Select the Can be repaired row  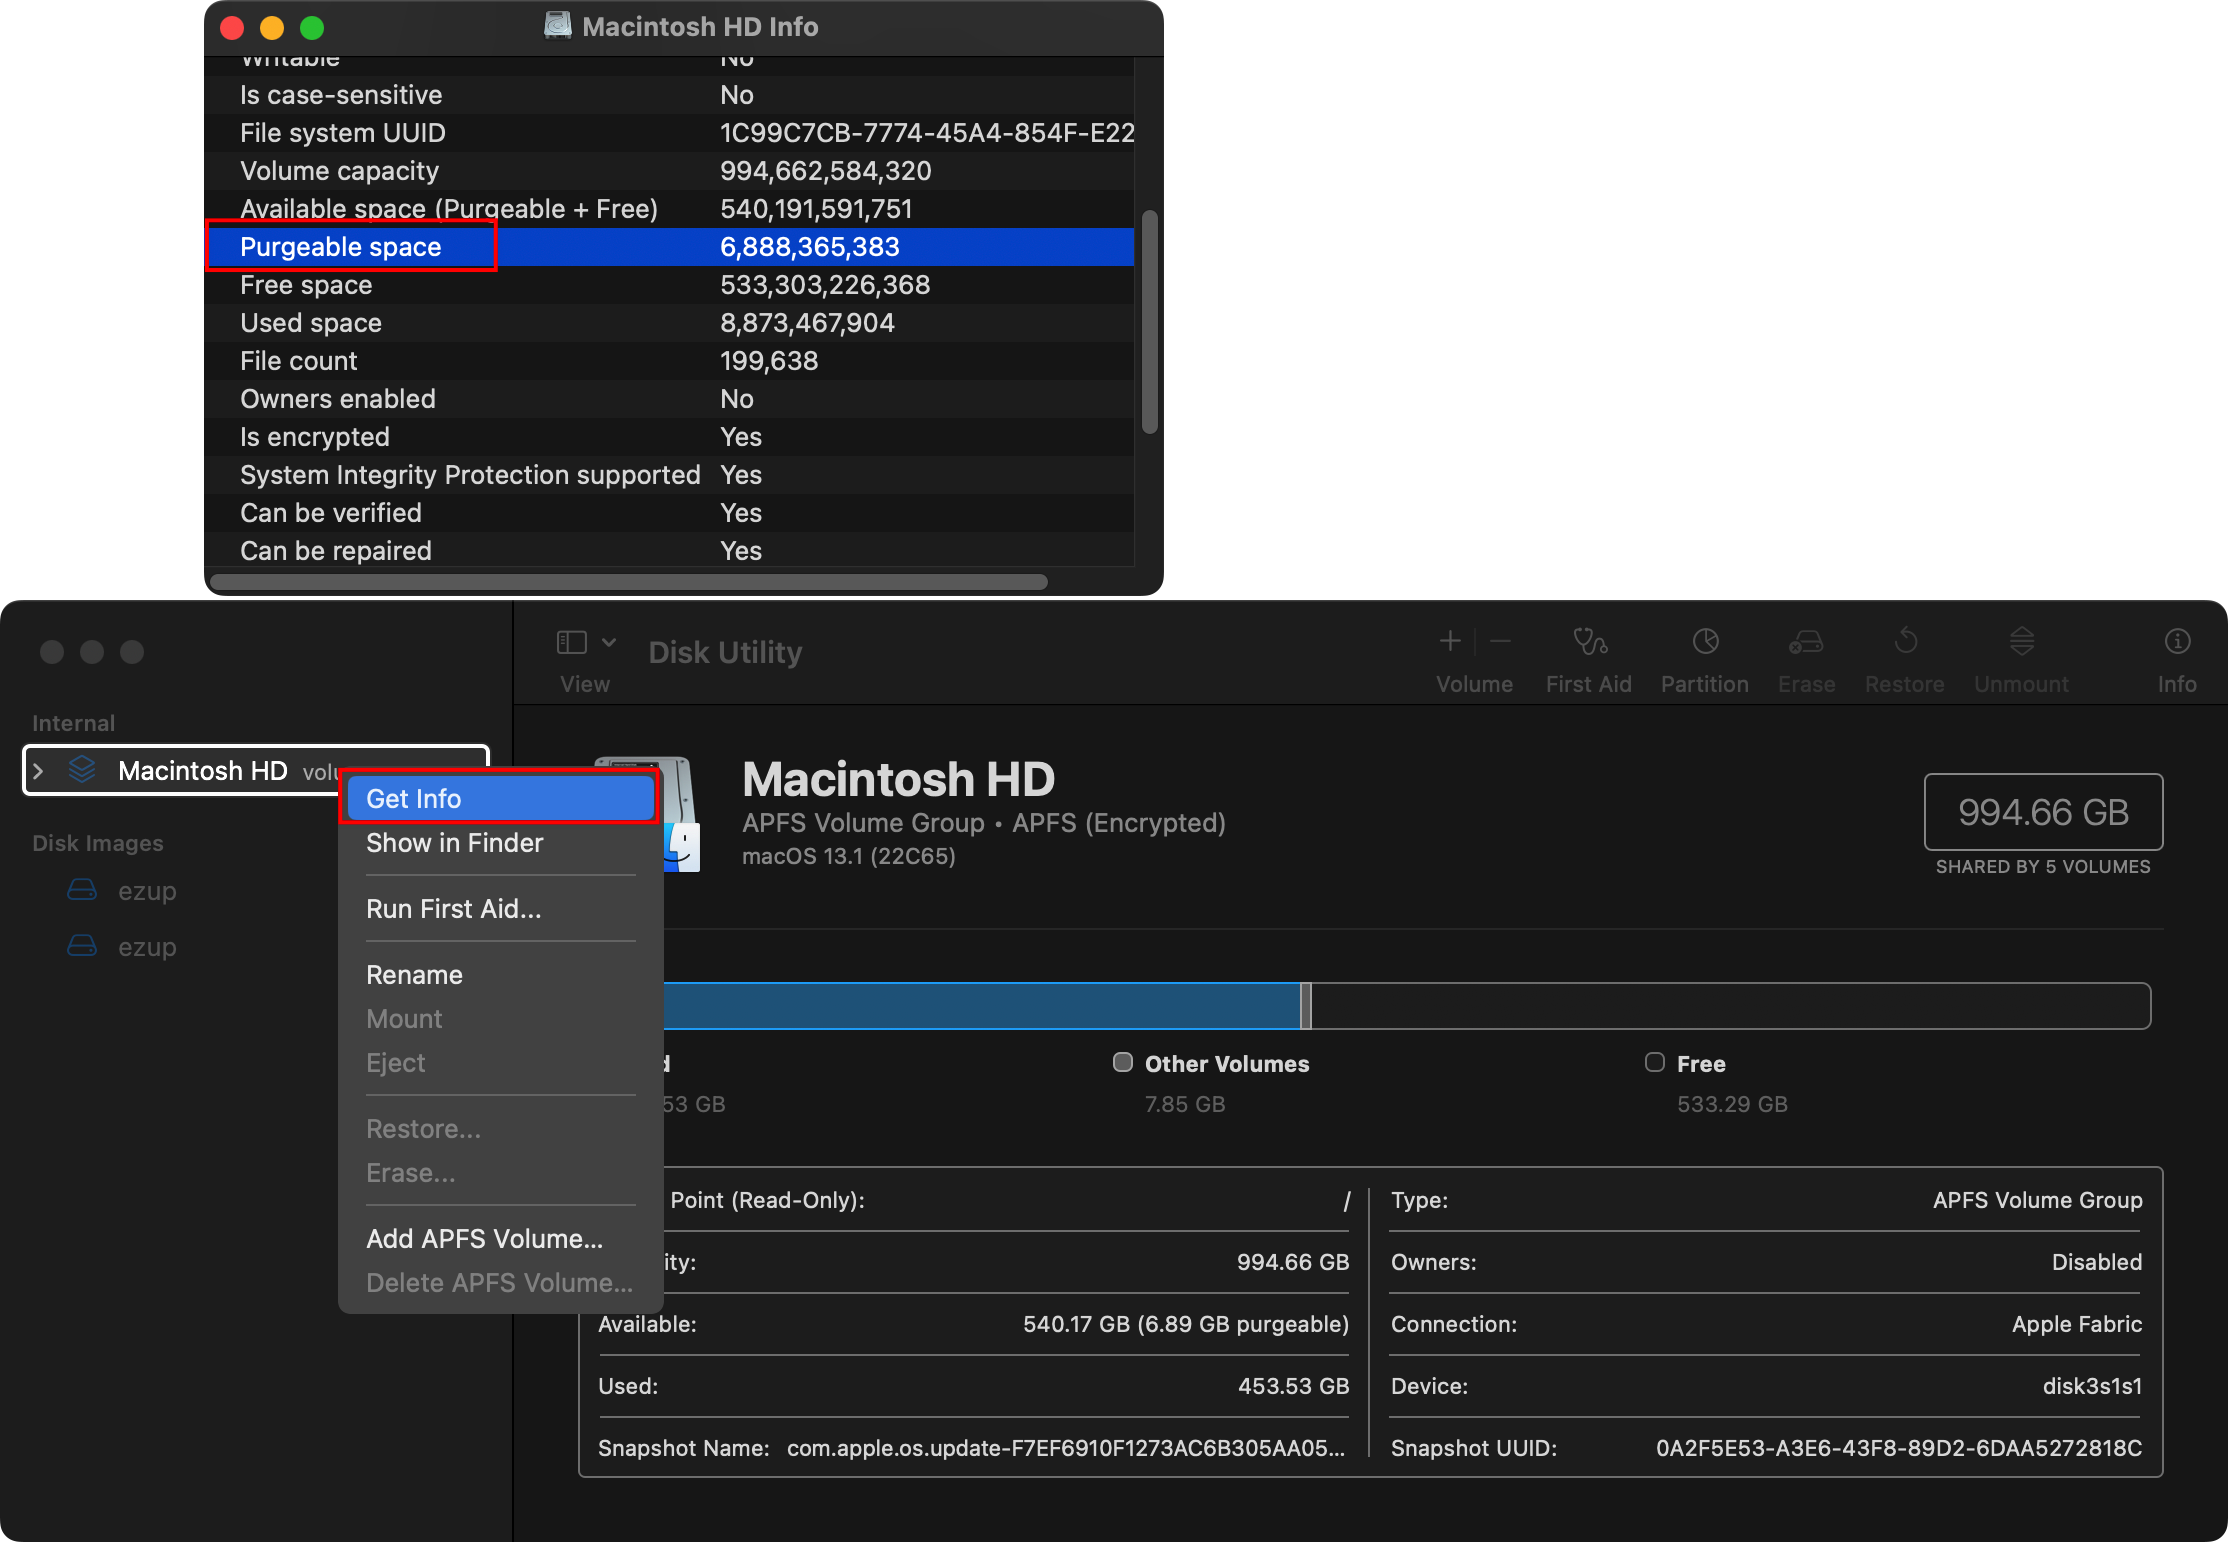click(669, 551)
